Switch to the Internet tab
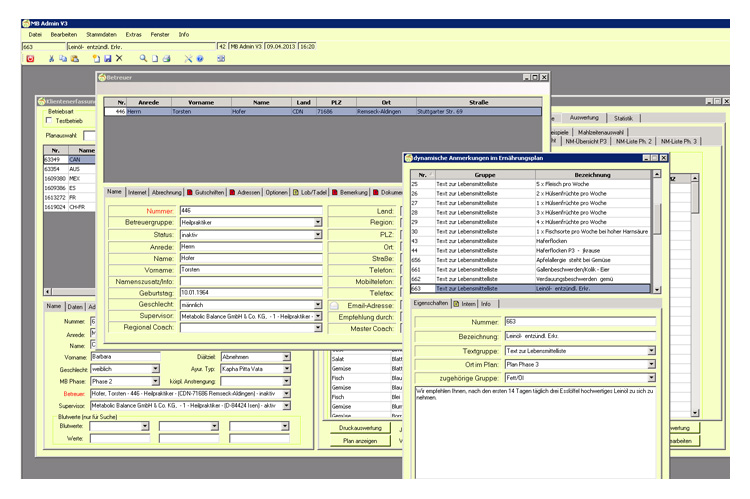This screenshot has width=750, height=499. coord(137,192)
